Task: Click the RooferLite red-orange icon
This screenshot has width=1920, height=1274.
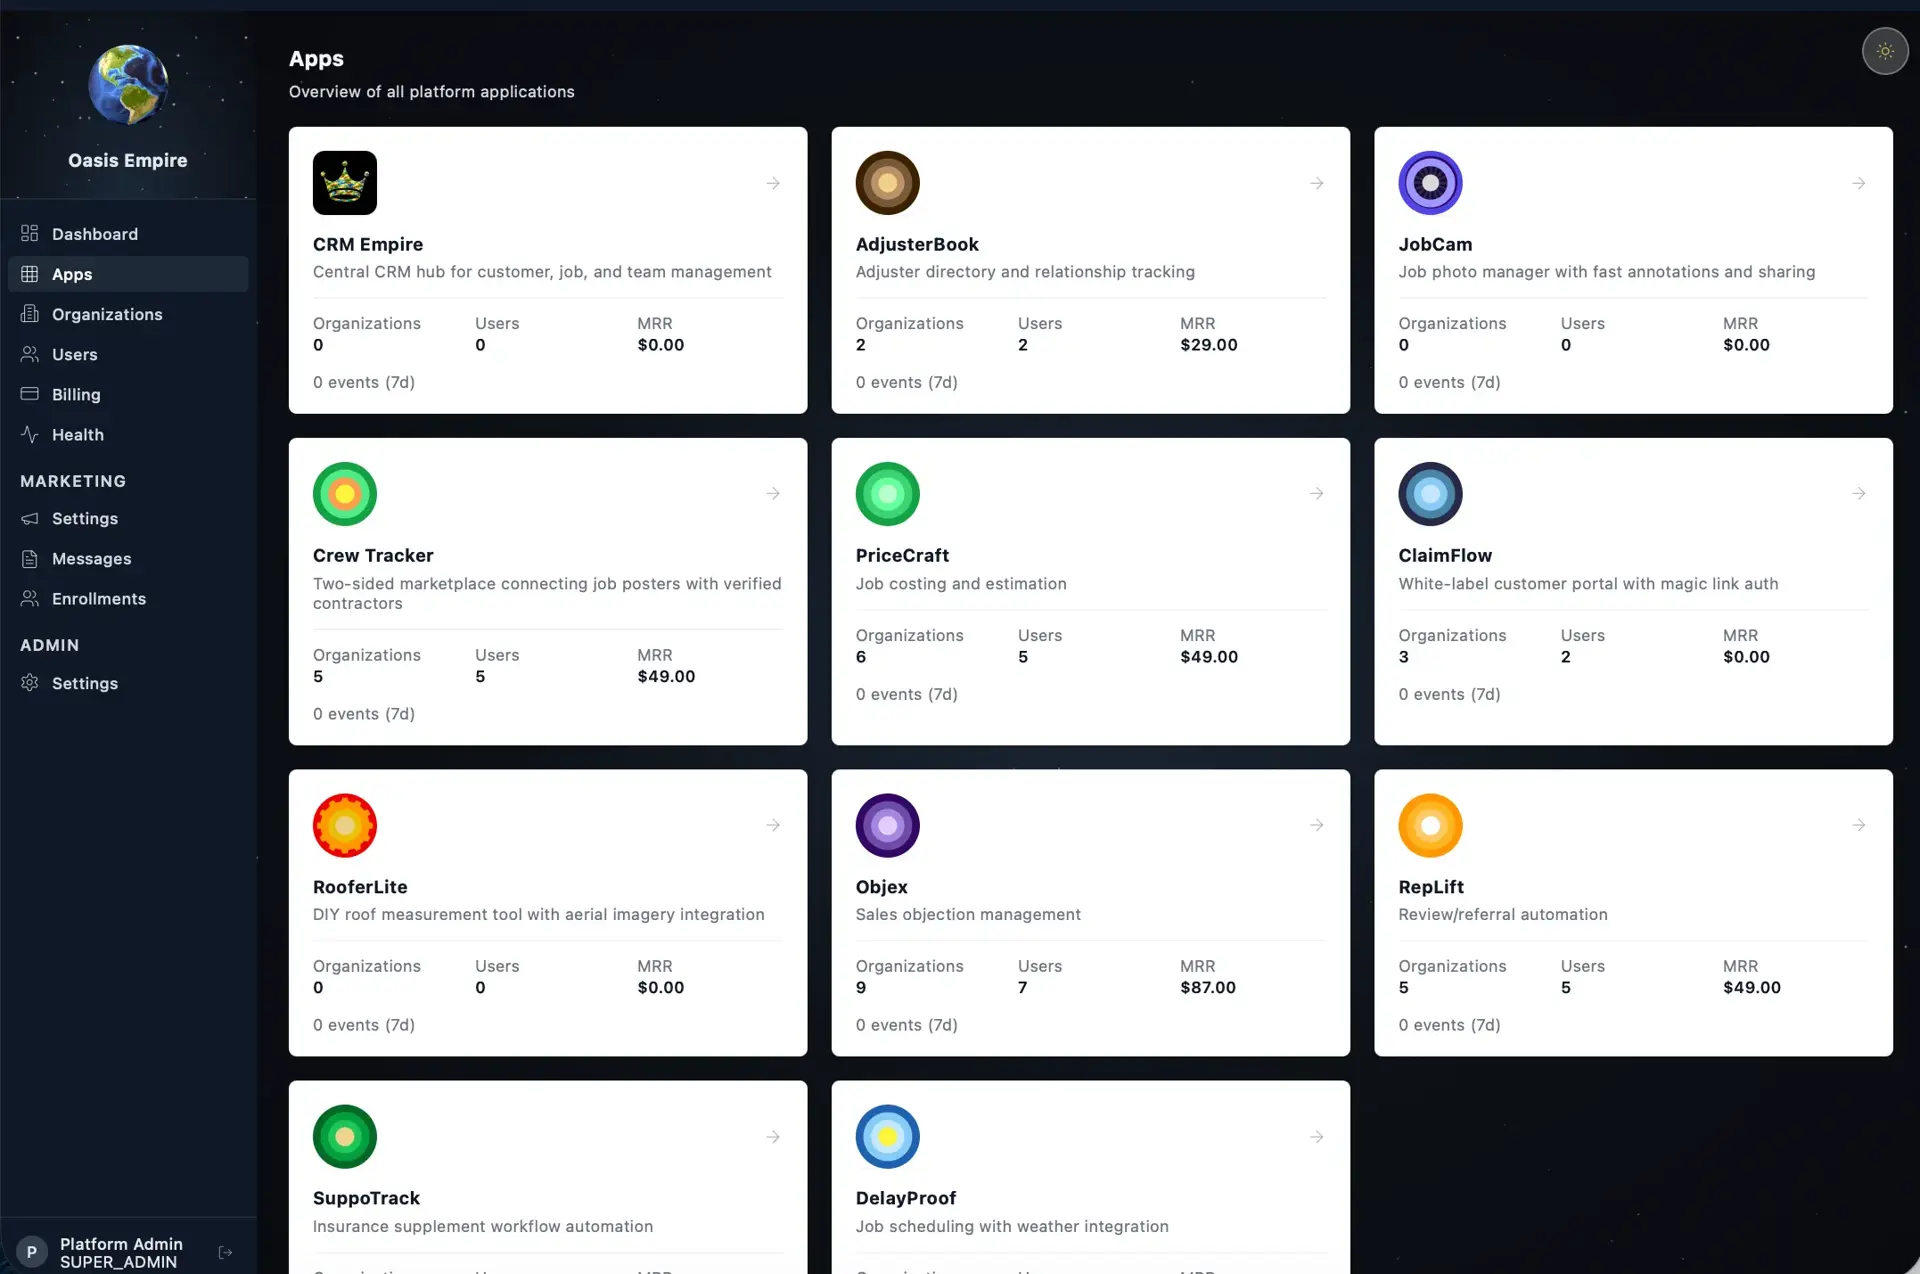Action: (x=345, y=825)
